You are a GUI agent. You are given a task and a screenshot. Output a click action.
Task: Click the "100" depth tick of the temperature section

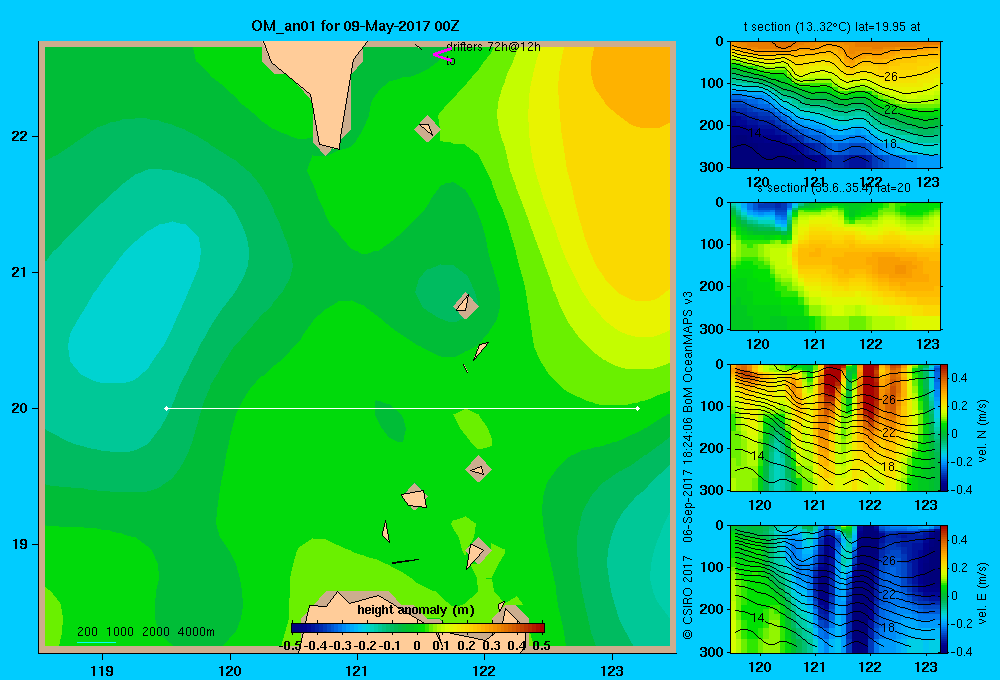pos(712,83)
